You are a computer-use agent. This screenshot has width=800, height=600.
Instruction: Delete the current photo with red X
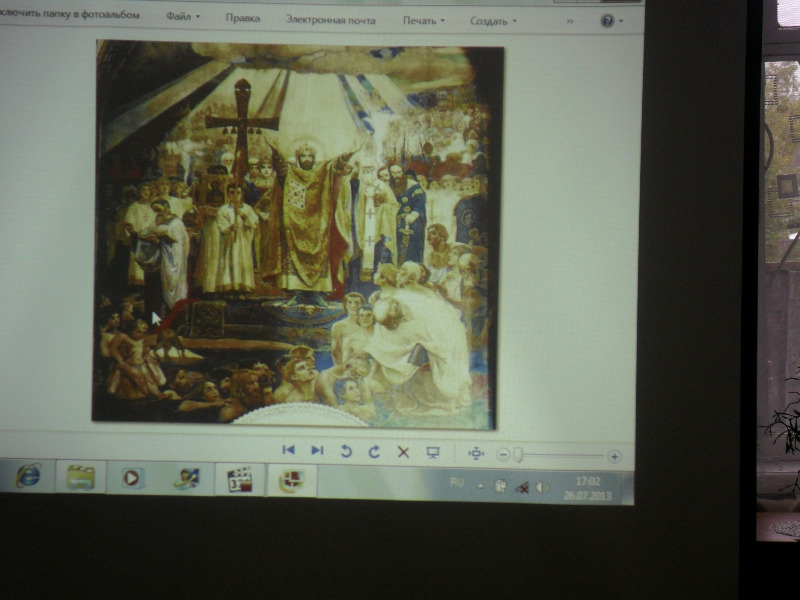(x=403, y=452)
